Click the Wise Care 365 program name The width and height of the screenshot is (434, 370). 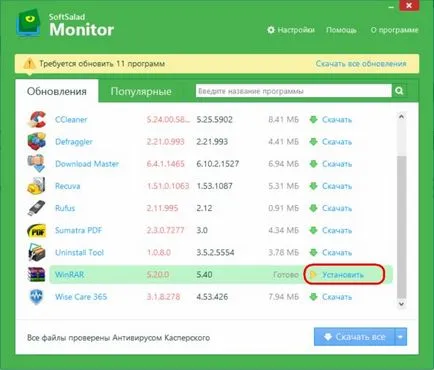click(81, 297)
